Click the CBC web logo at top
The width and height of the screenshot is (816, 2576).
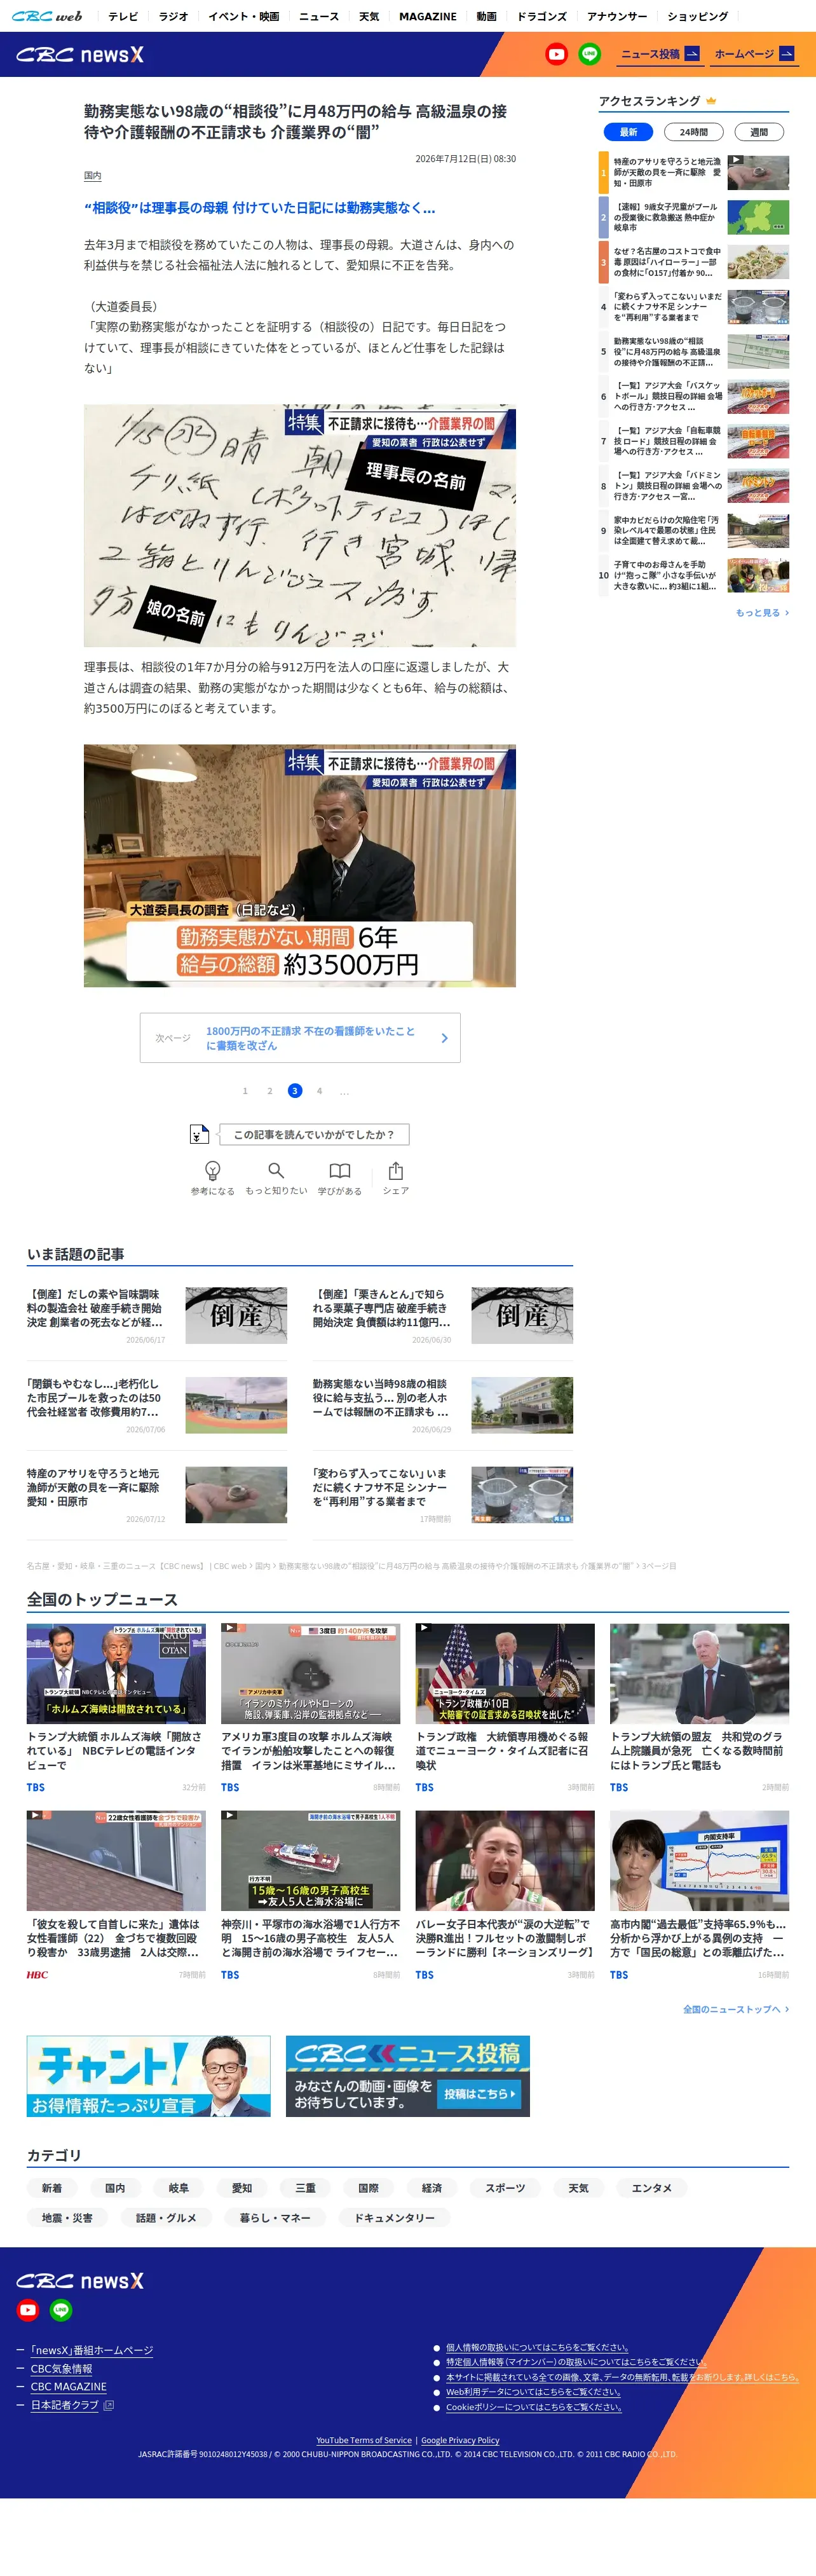(47, 16)
